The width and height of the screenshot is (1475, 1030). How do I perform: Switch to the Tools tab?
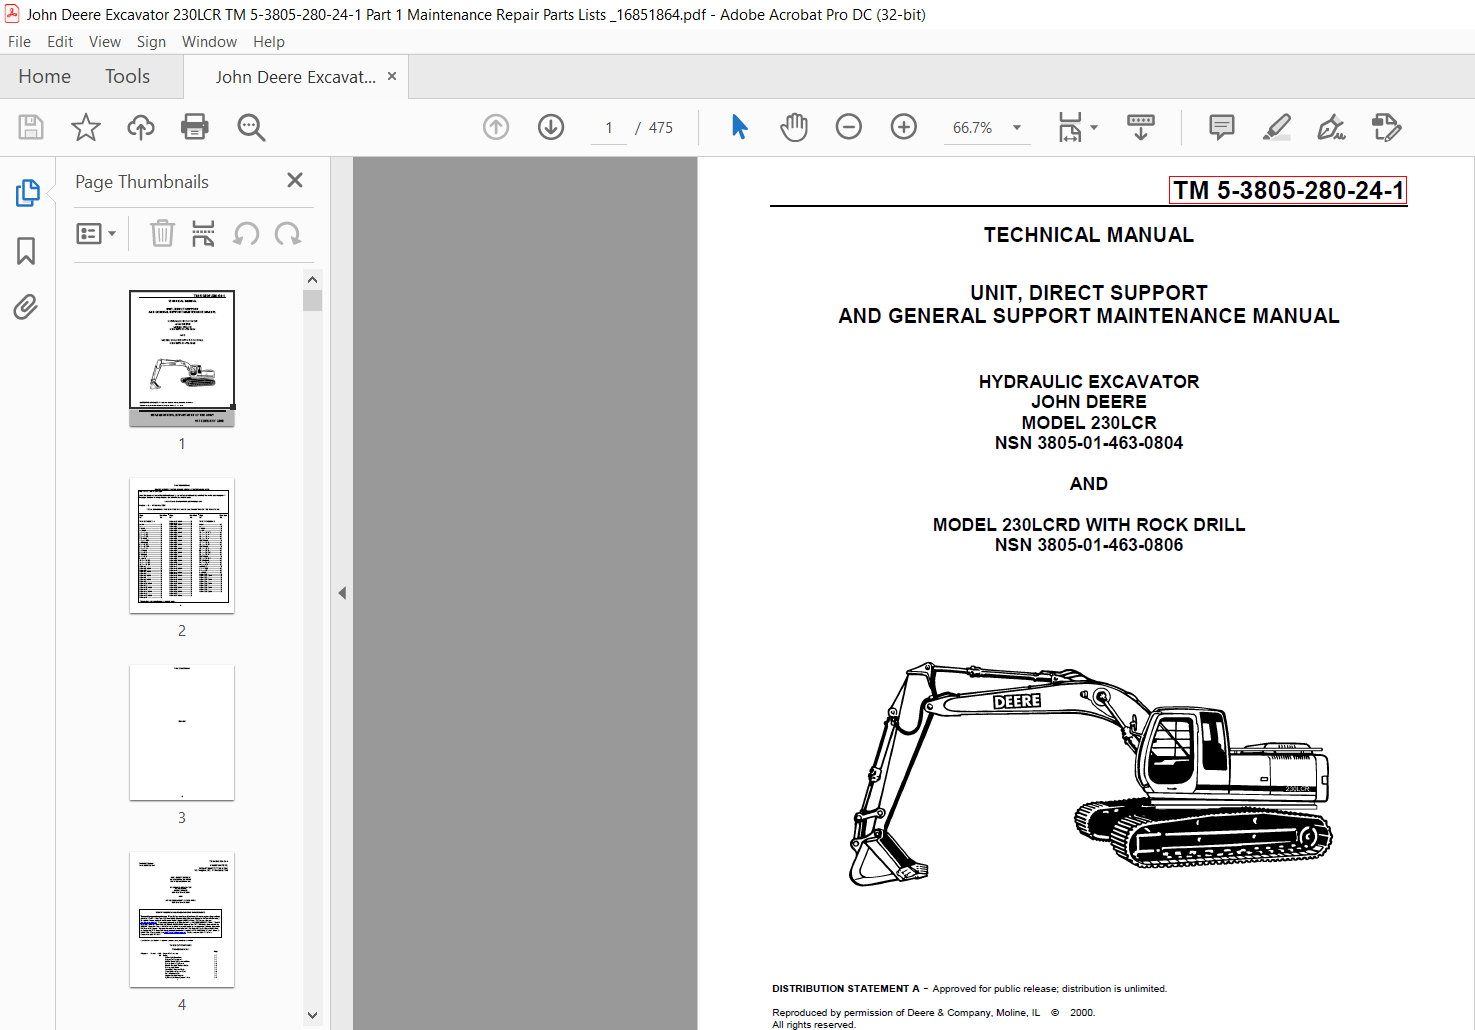point(128,77)
